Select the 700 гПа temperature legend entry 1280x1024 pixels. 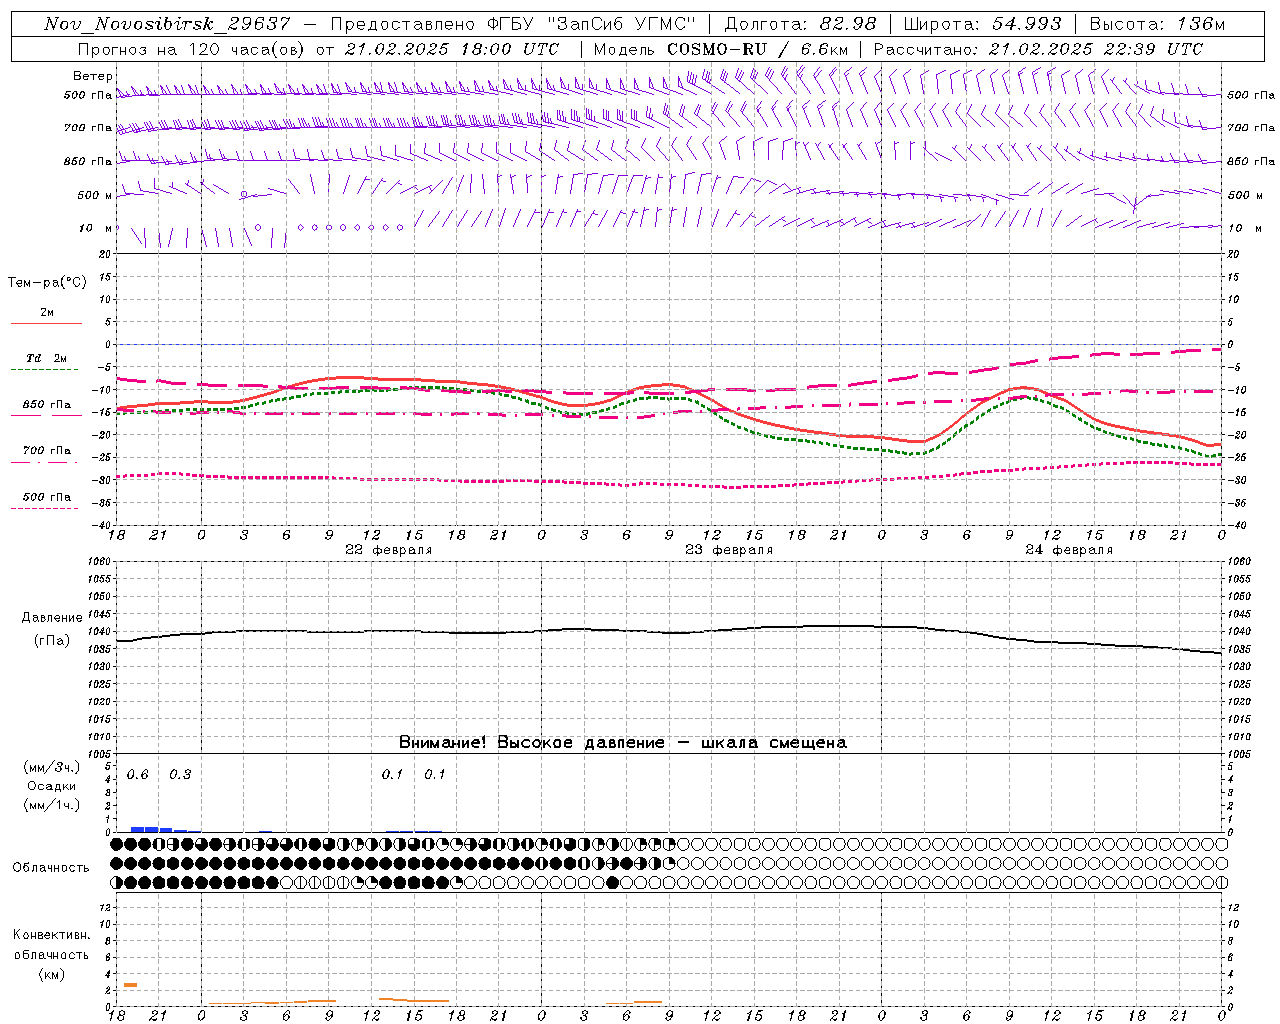coord(47,455)
